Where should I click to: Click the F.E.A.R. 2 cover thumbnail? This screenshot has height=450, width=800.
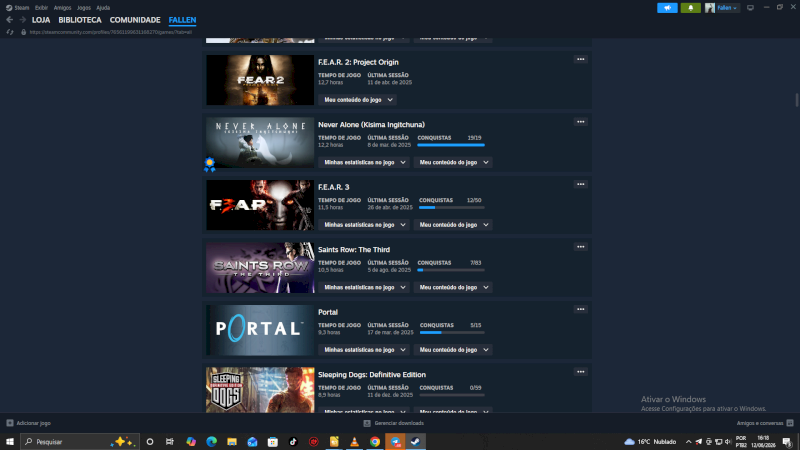tap(260, 80)
